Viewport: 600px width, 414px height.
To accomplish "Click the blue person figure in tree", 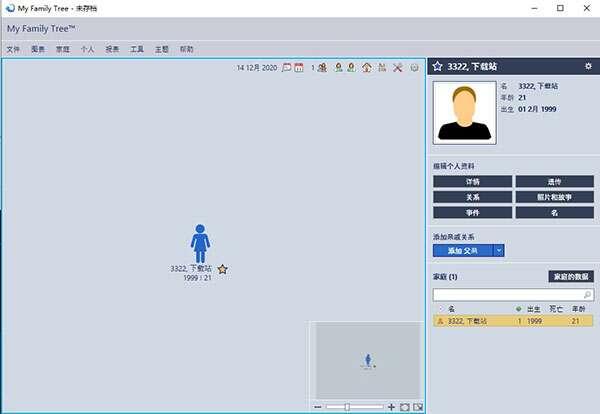I will (x=200, y=243).
